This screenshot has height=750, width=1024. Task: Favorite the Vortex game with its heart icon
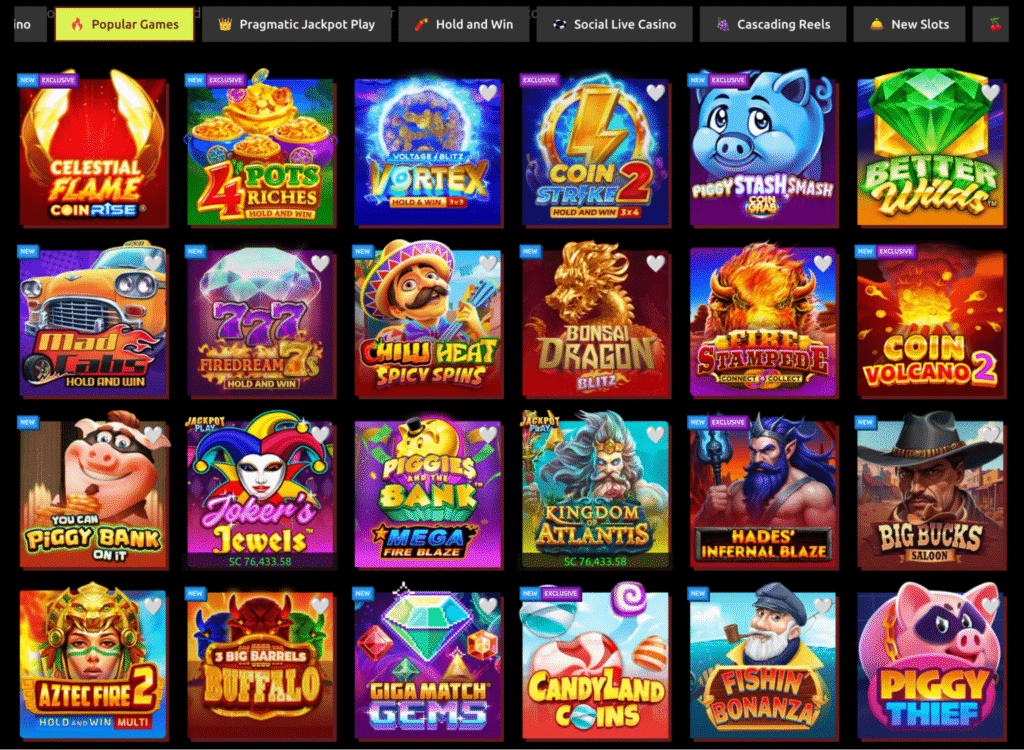coord(488,93)
